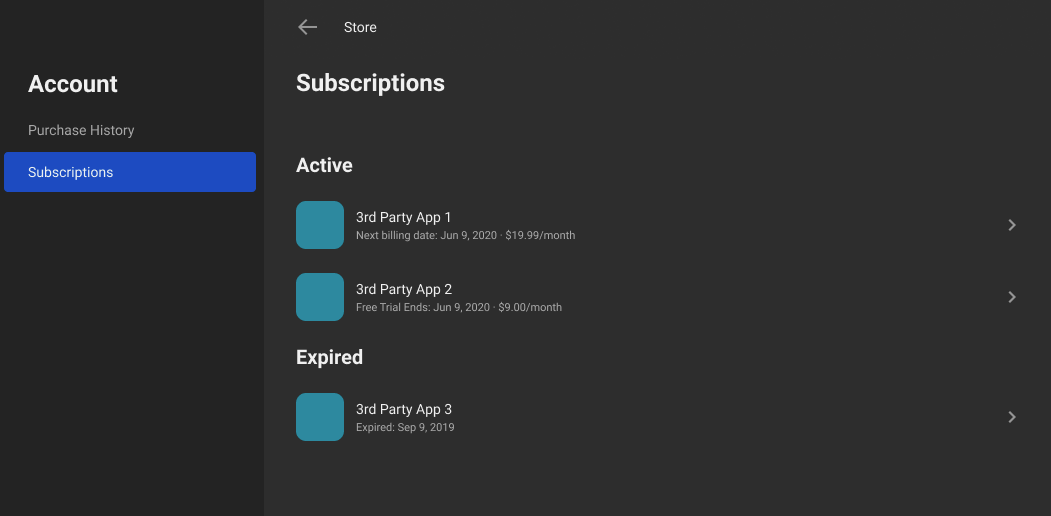Click the Expired section heading
The width and height of the screenshot is (1051, 516).
[x=329, y=357]
